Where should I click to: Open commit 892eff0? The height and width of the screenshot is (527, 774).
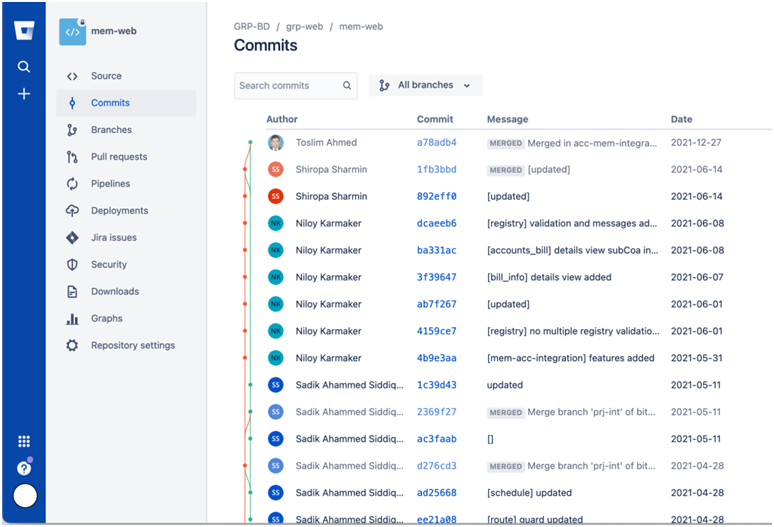436,196
